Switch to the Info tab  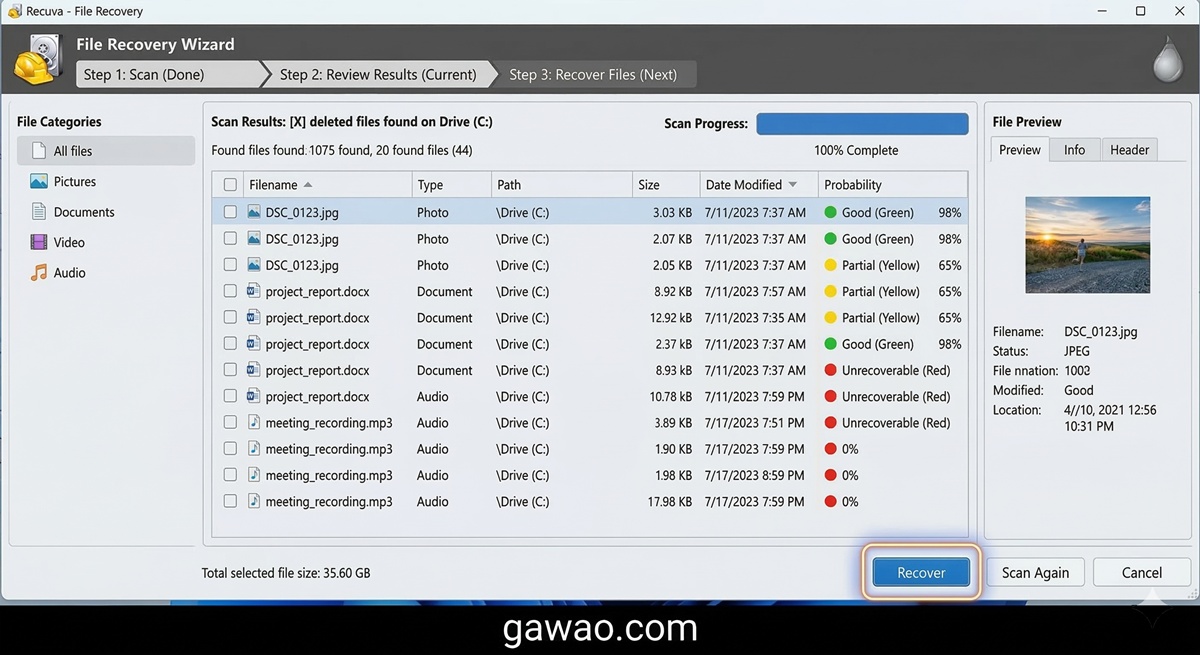pyautogui.click(x=1074, y=150)
